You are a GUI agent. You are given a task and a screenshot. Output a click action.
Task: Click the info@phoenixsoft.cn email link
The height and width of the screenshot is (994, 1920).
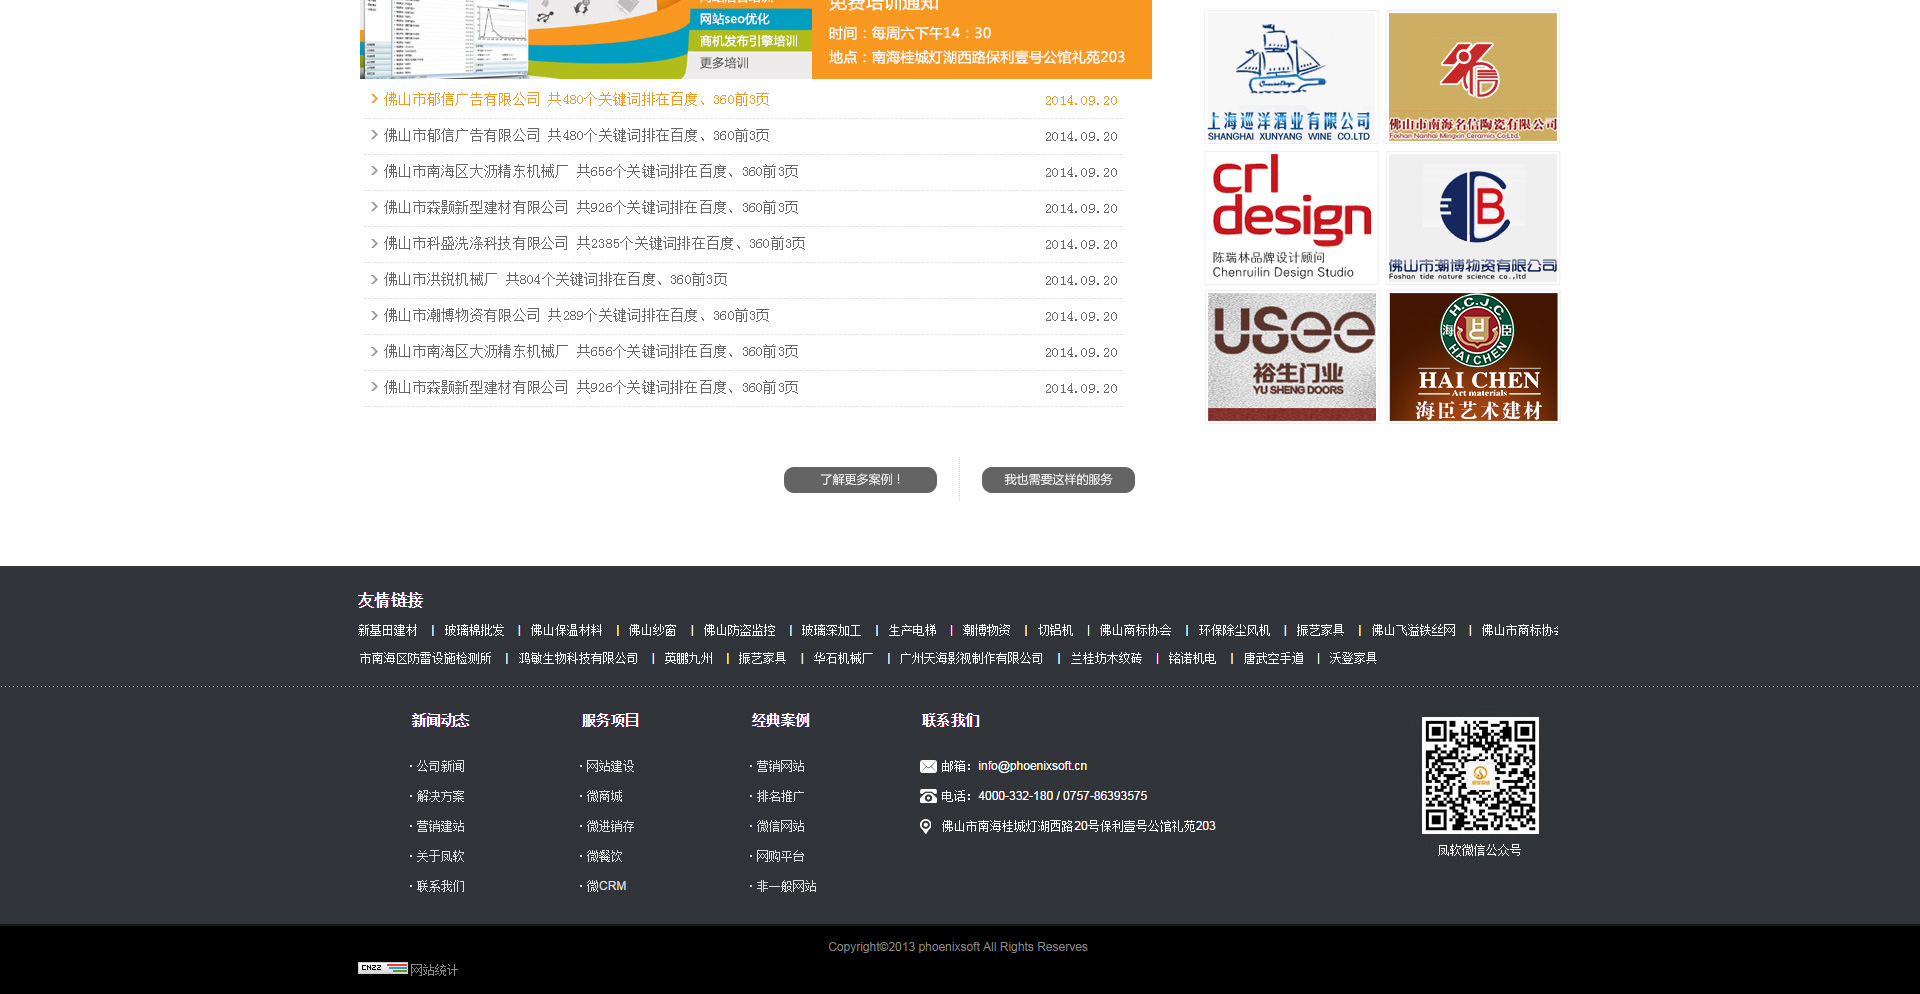1032,766
